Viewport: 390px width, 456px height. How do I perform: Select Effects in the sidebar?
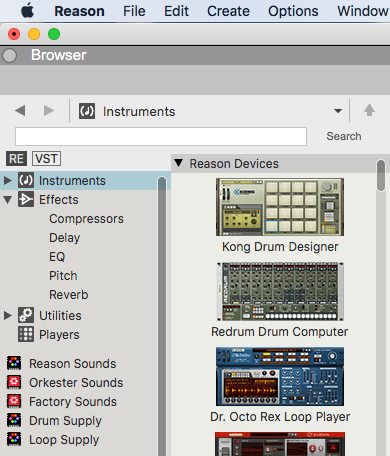pos(59,200)
